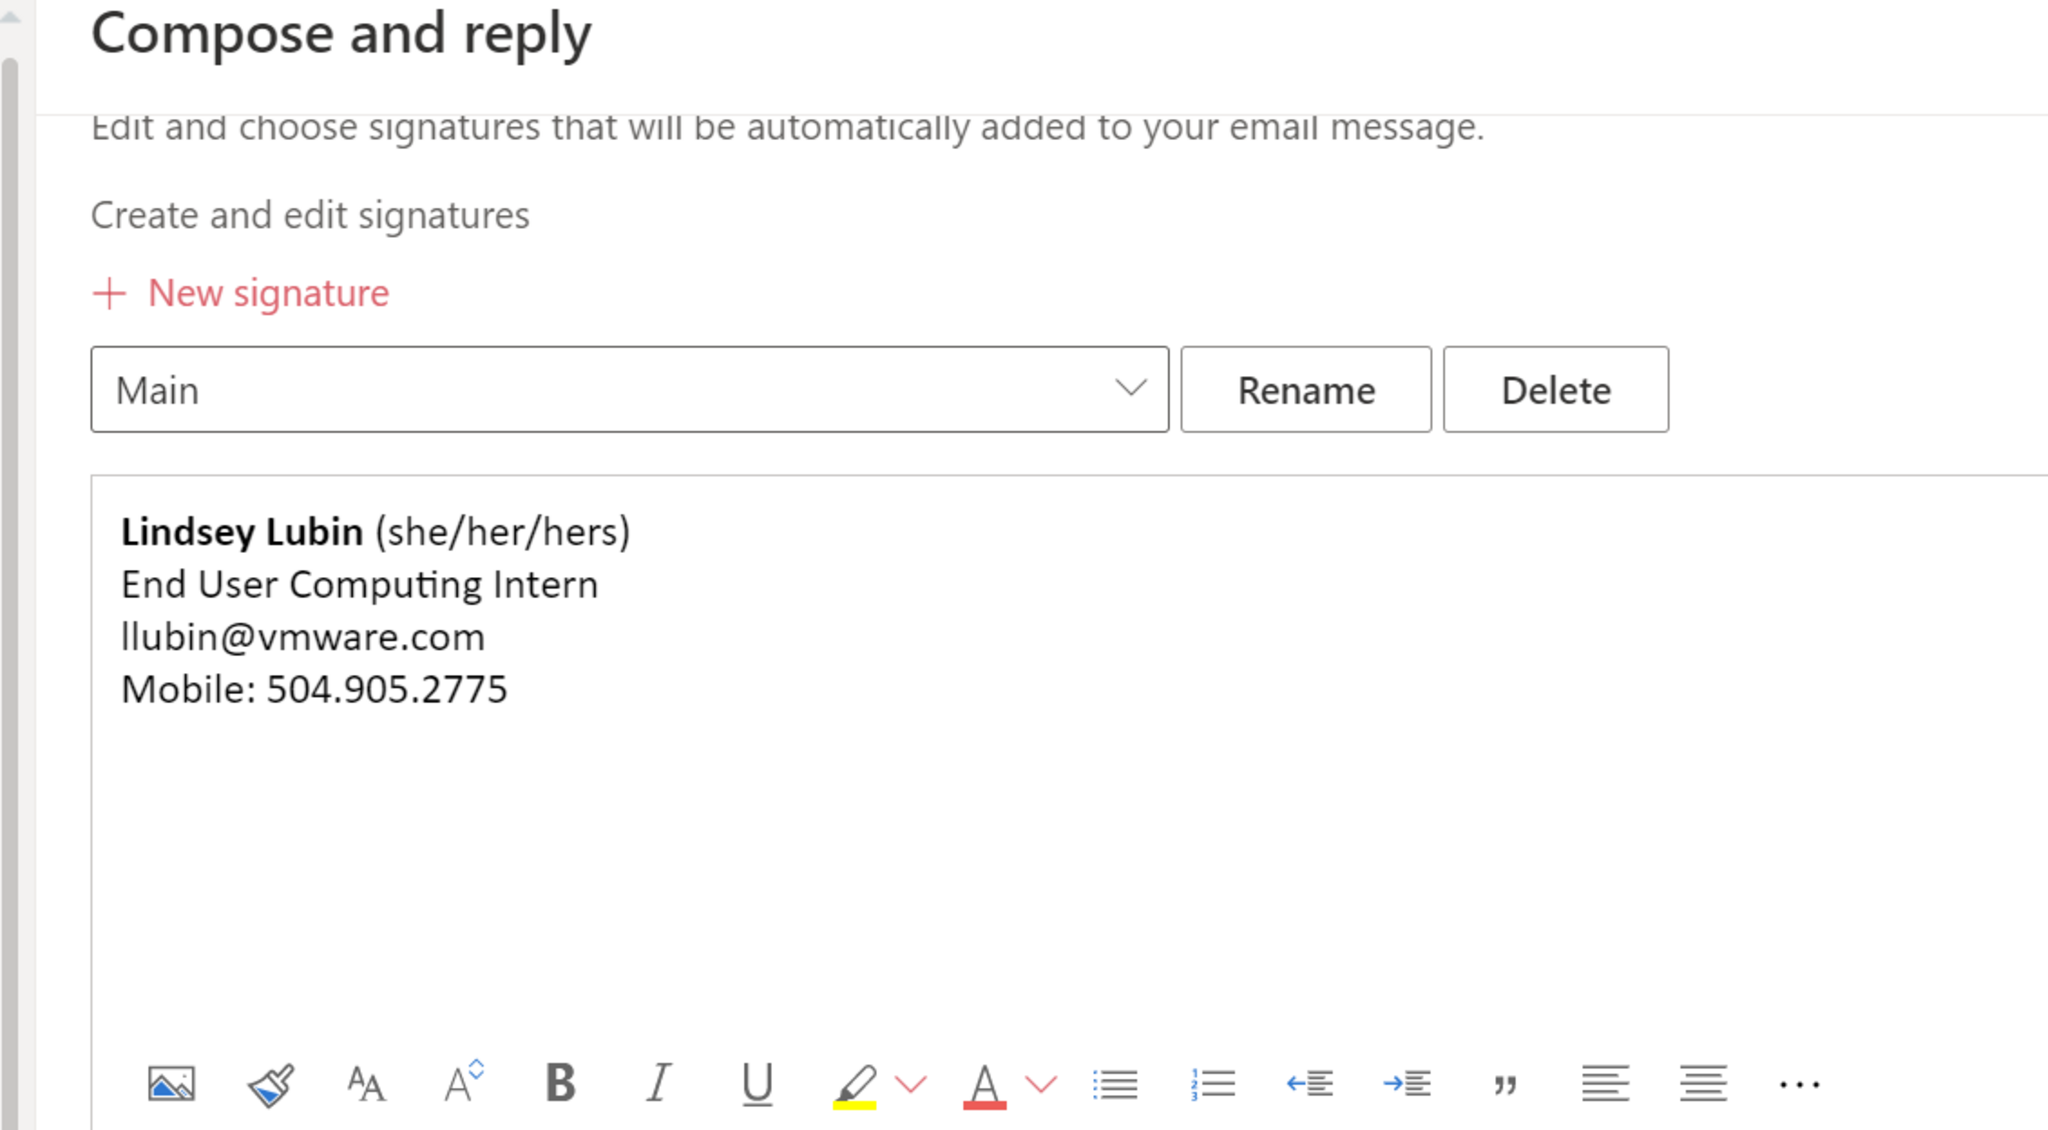Image resolution: width=2048 pixels, height=1130 pixels.
Task: Increase indent of the signature text
Action: pos(1407,1084)
